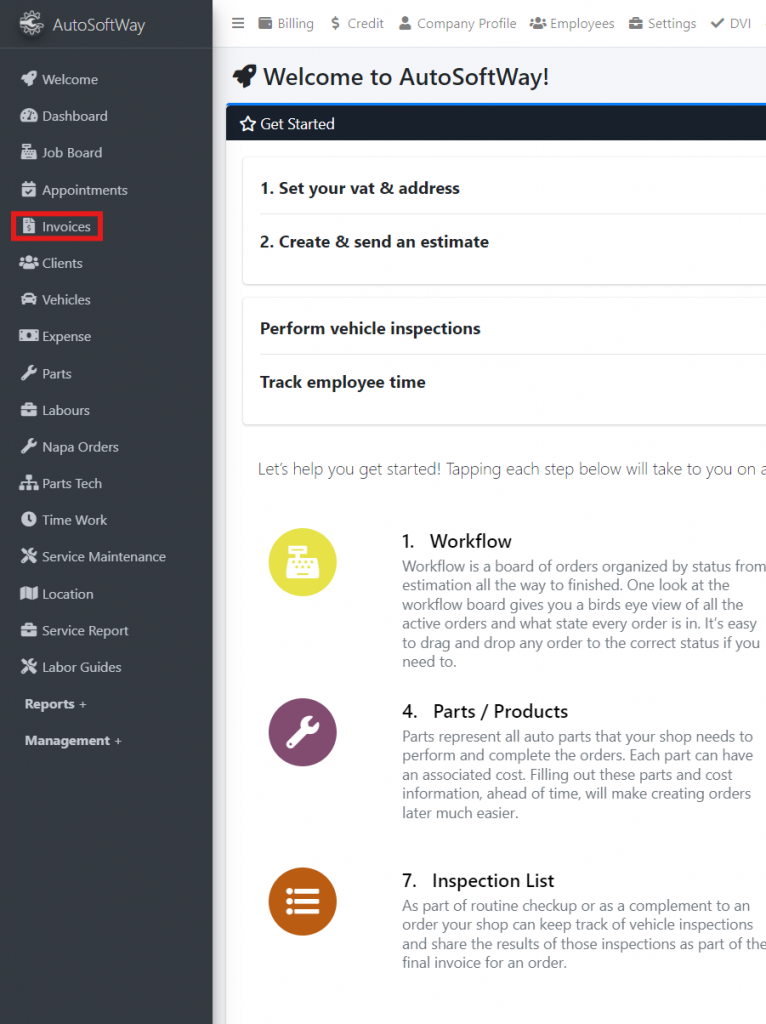
Task: Open Billing in the top bar
Action: coord(286,23)
